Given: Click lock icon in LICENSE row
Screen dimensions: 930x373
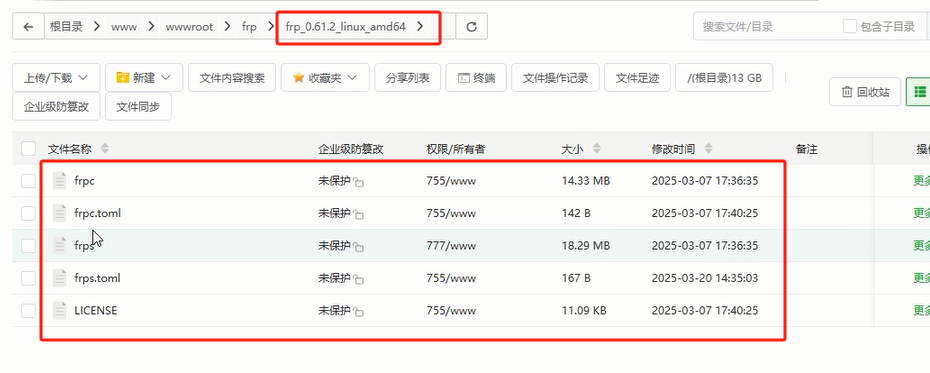Looking at the screenshot, I should 359,312.
